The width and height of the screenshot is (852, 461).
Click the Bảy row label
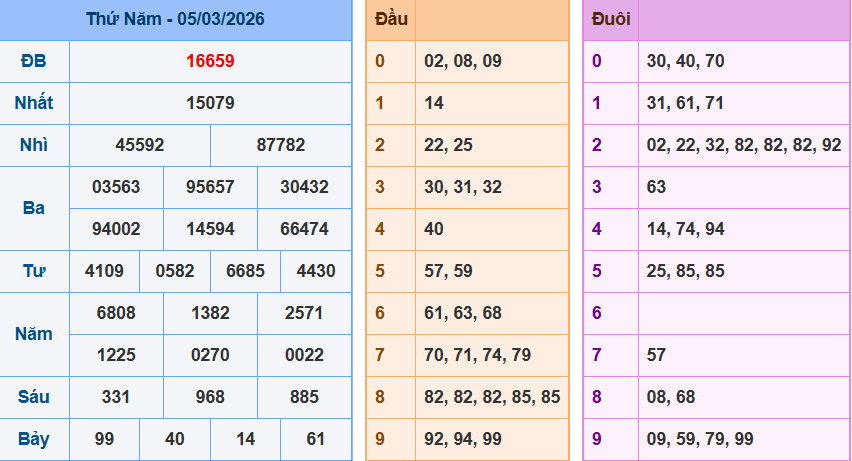(34, 439)
